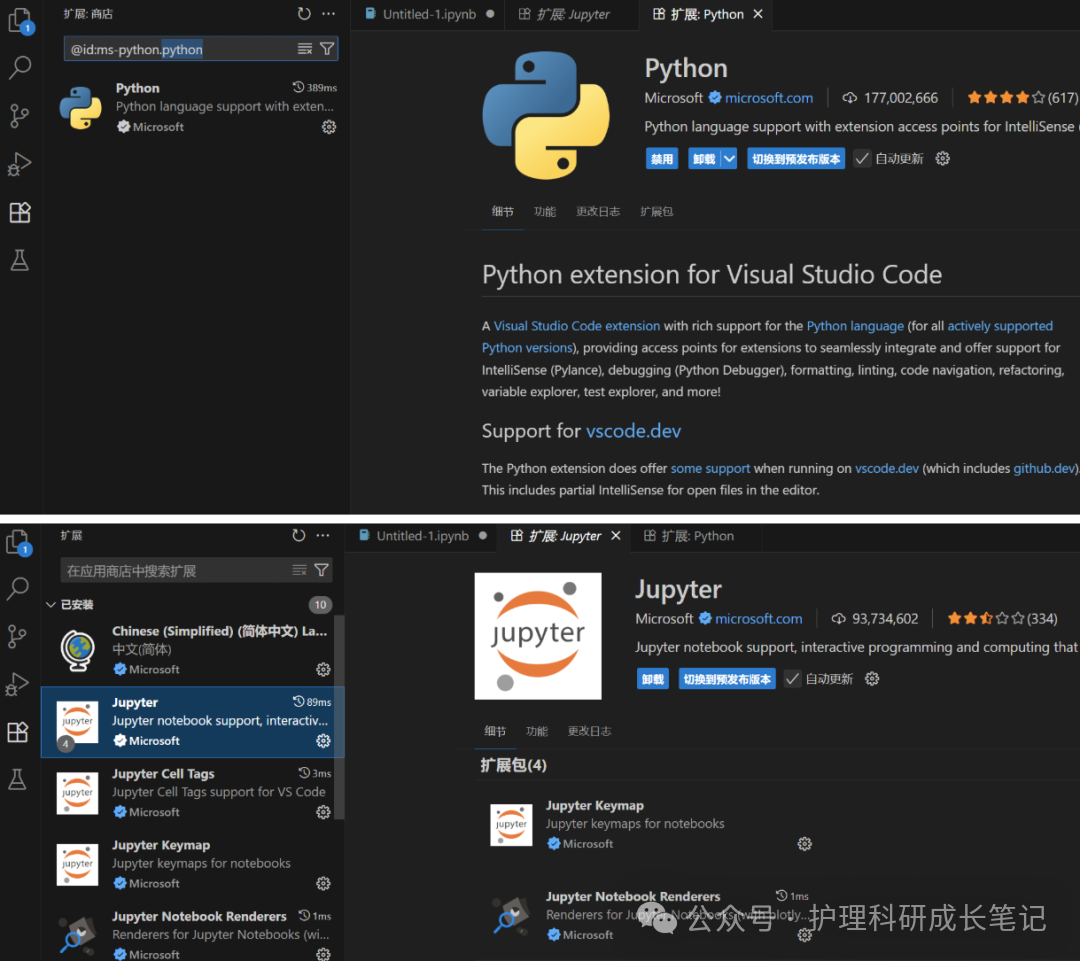Open more actions ellipsis in bottom window sidebar
The width and height of the screenshot is (1080, 961).
click(323, 535)
